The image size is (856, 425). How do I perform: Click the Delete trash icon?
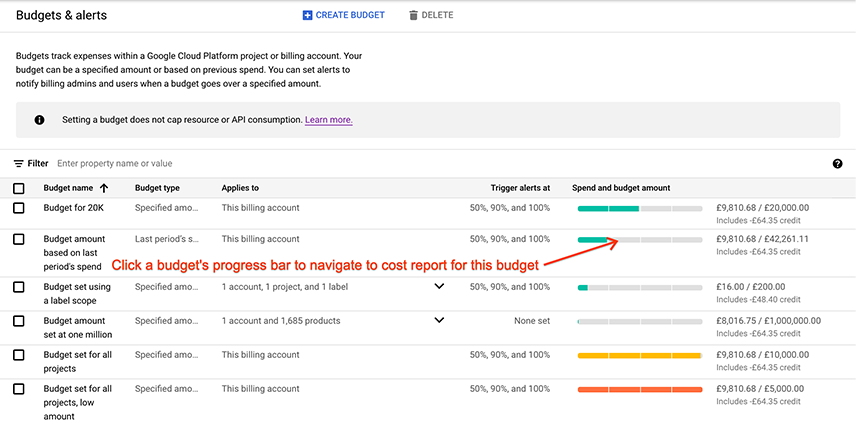pos(413,15)
